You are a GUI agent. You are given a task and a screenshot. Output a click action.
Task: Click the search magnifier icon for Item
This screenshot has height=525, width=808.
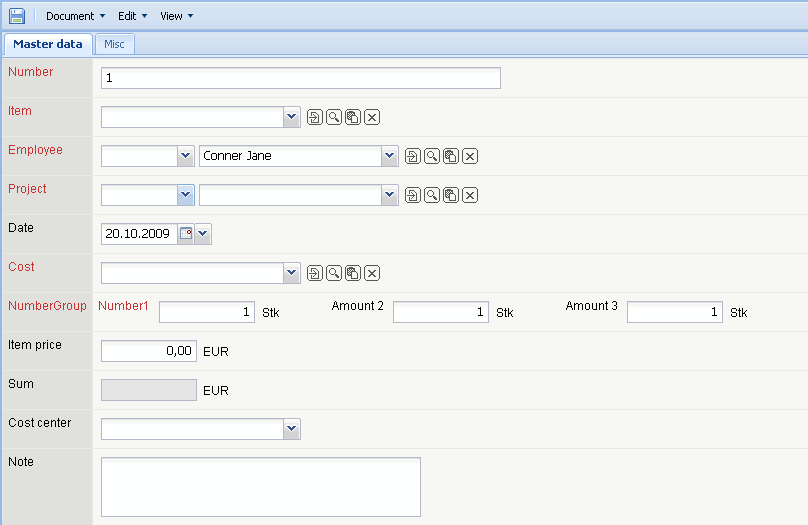(x=334, y=118)
